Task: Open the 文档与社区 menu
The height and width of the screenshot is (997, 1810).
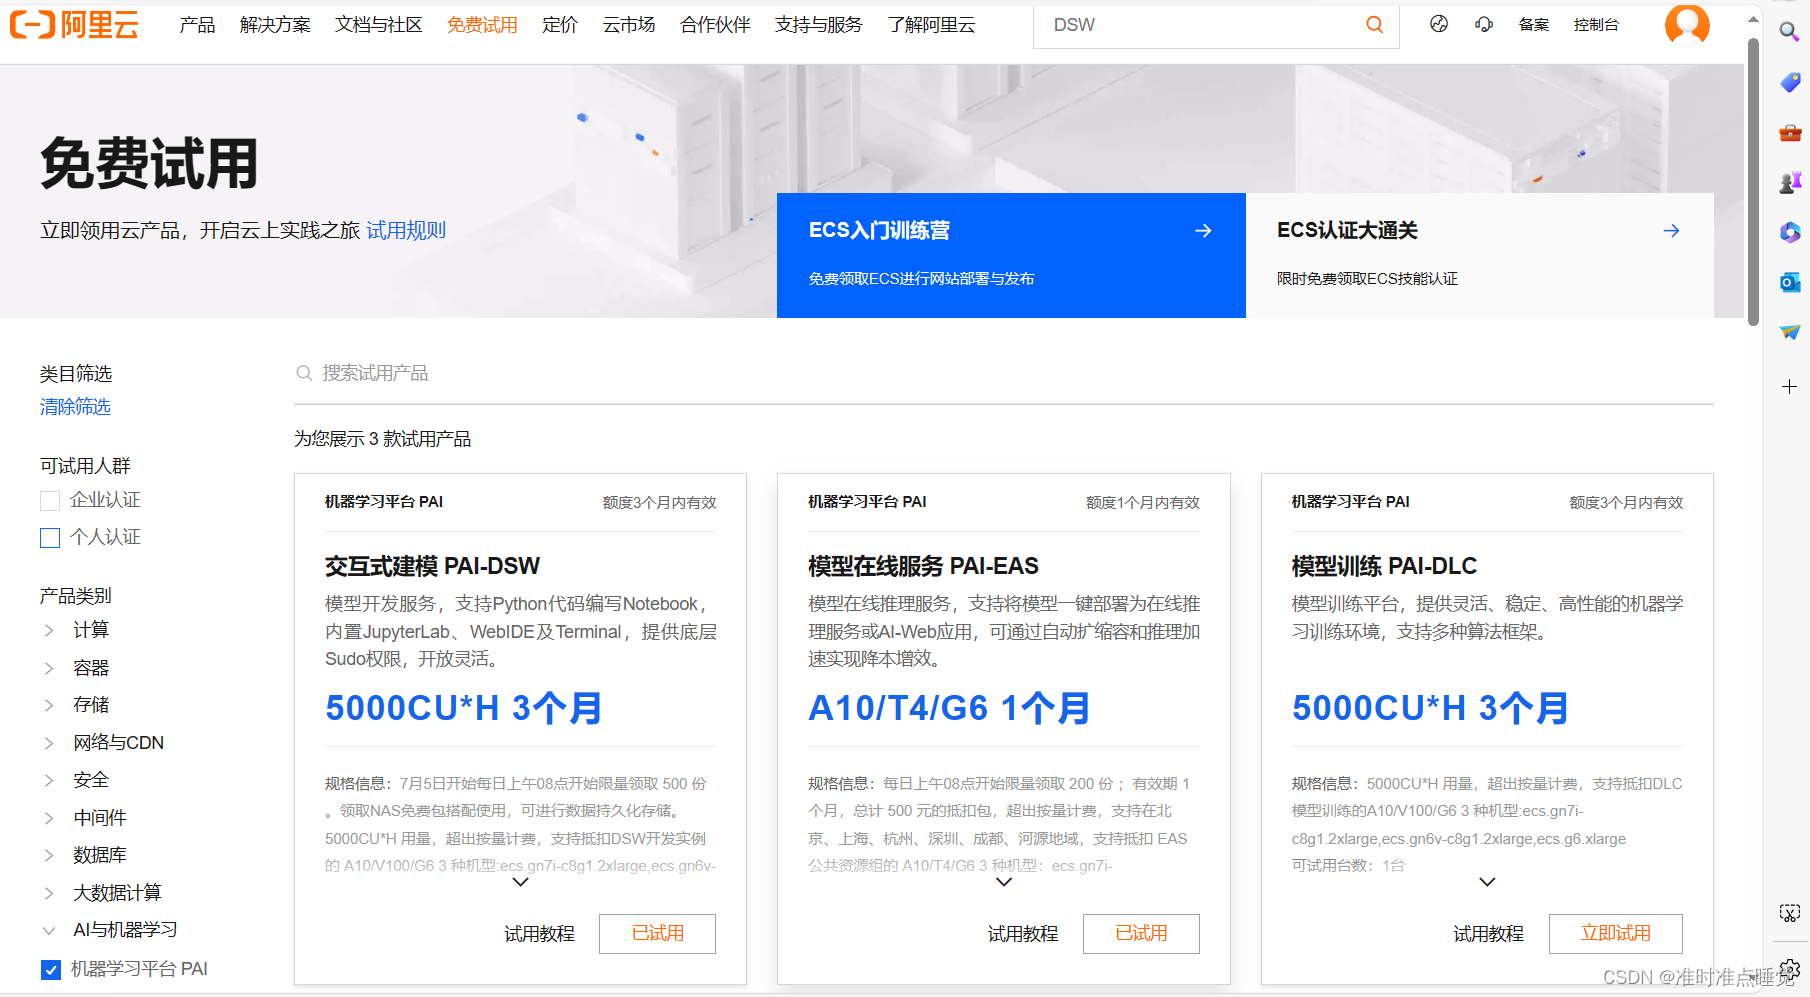Action: (x=379, y=25)
